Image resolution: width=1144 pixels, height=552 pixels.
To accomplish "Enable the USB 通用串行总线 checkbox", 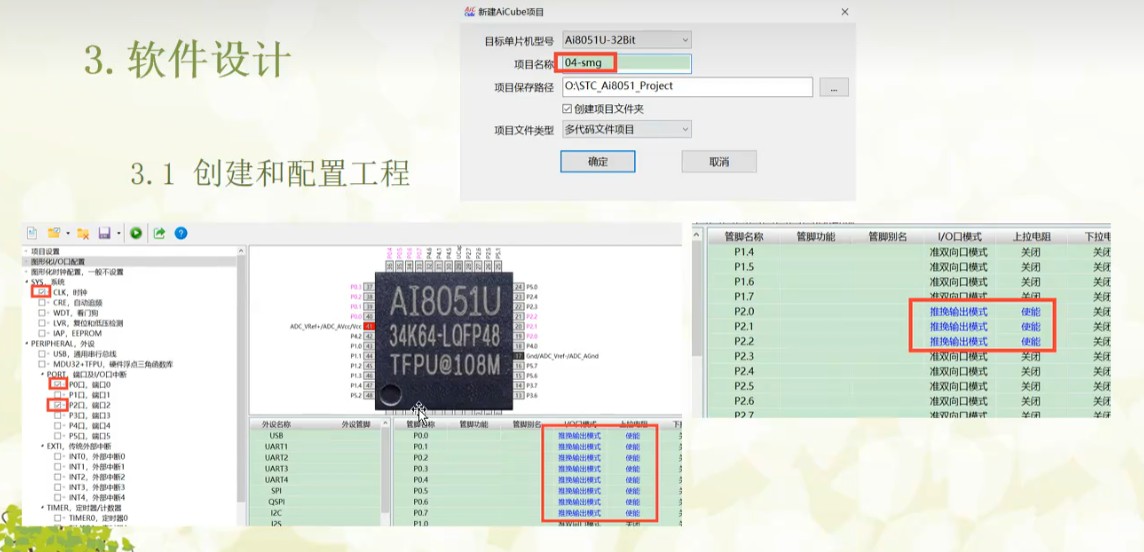I will coord(43,354).
